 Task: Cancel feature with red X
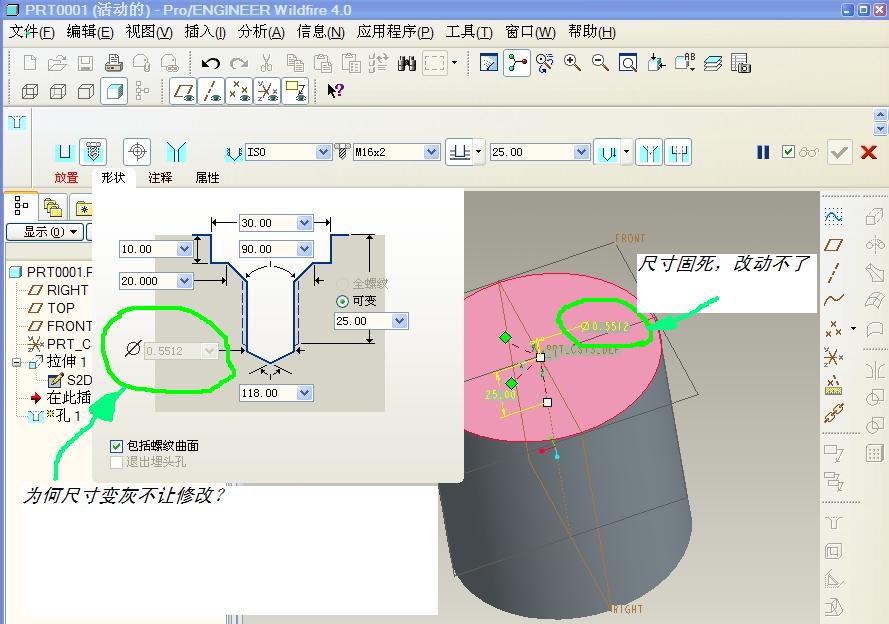click(x=869, y=152)
